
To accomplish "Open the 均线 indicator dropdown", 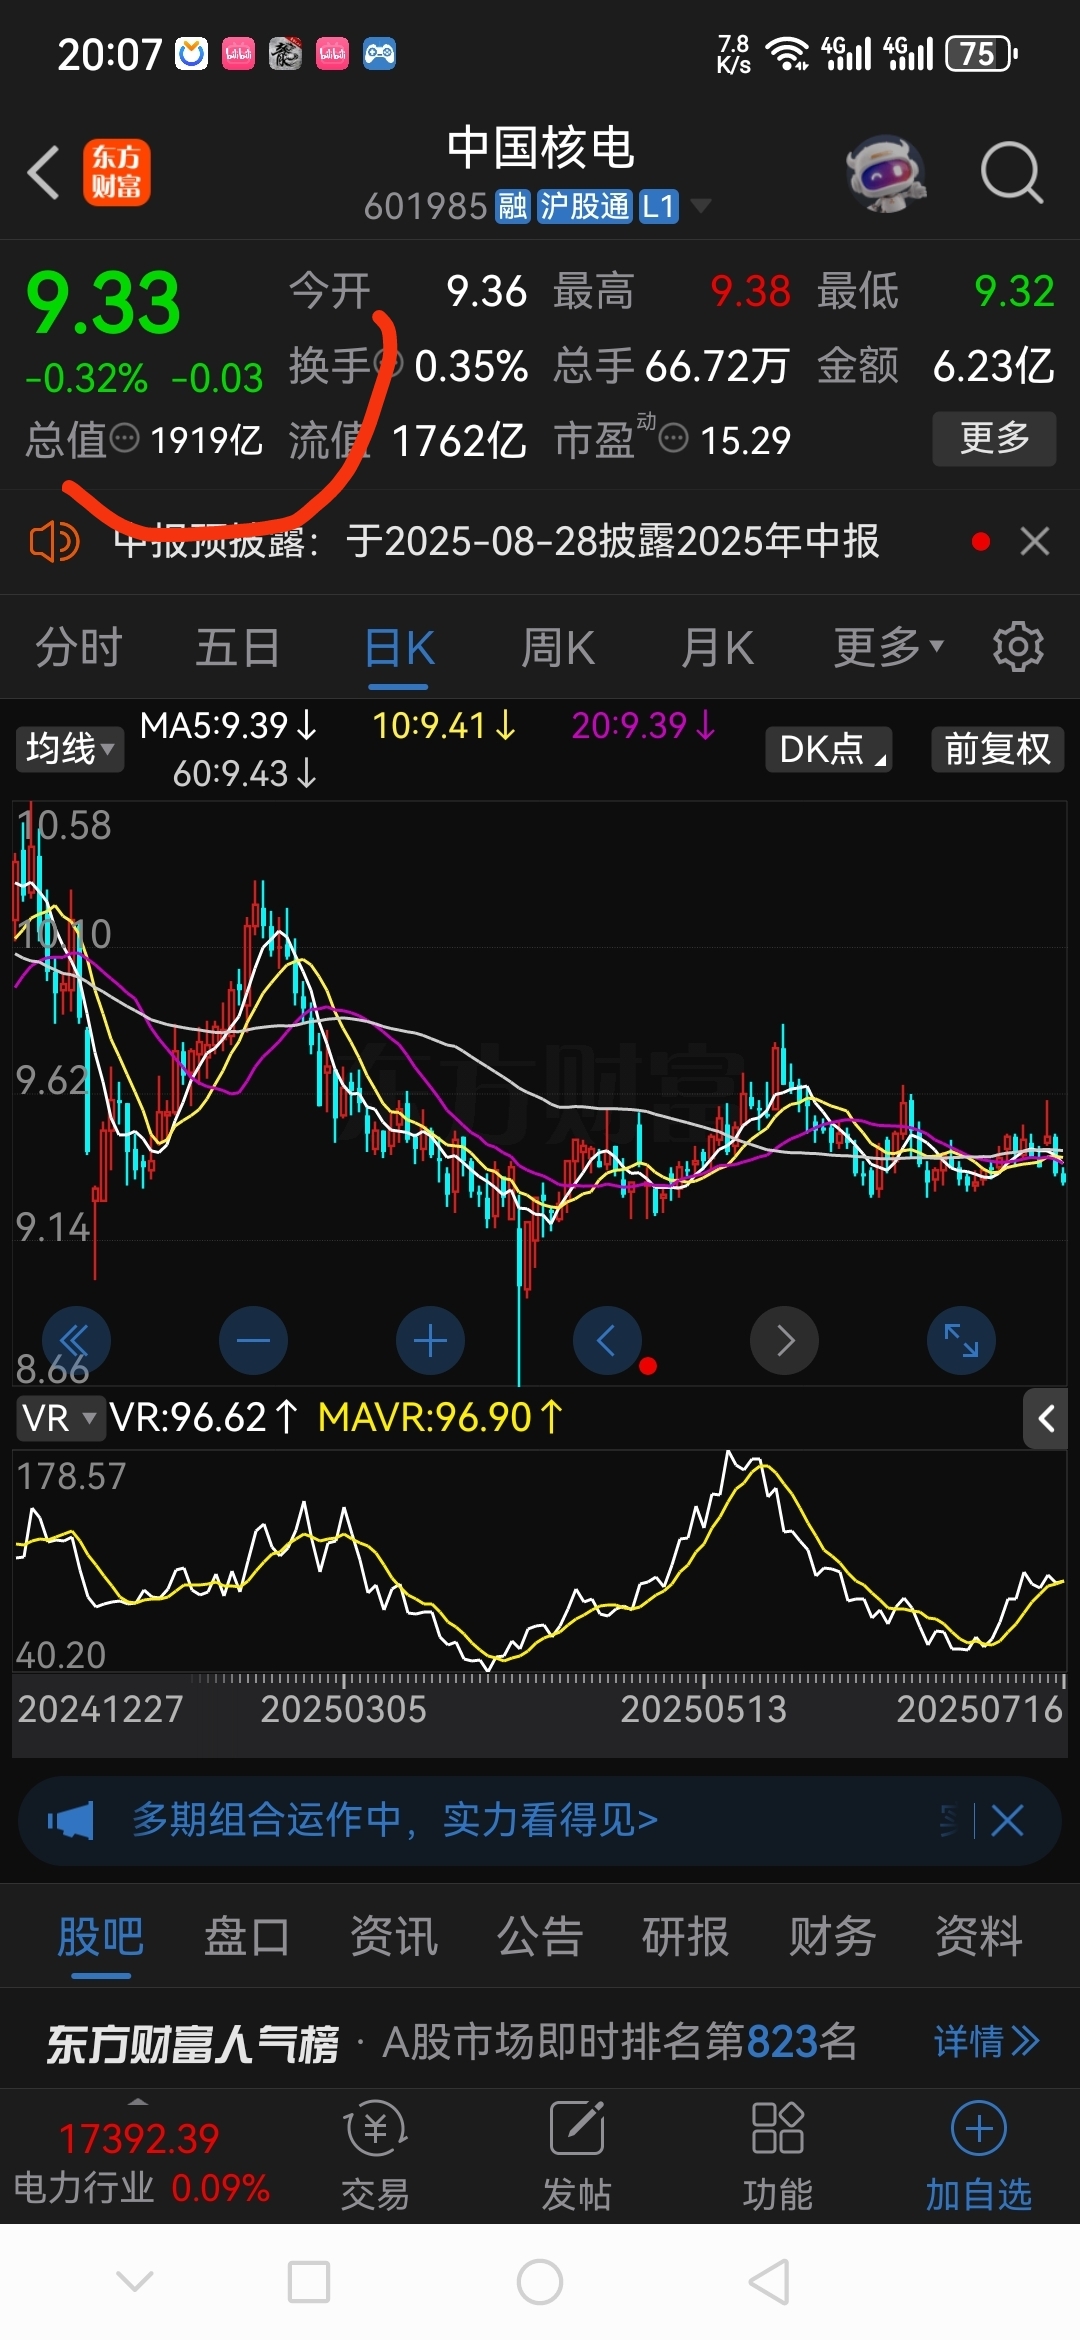I will pos(70,749).
